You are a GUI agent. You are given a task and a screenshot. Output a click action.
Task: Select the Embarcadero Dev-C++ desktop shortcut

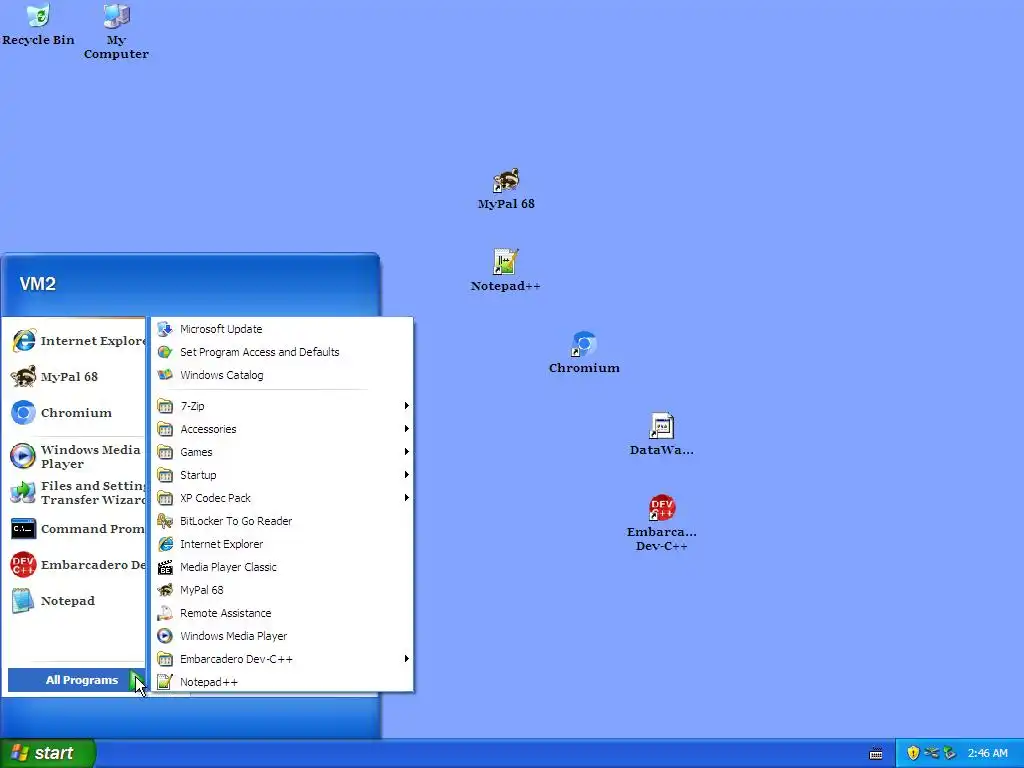coord(662,523)
